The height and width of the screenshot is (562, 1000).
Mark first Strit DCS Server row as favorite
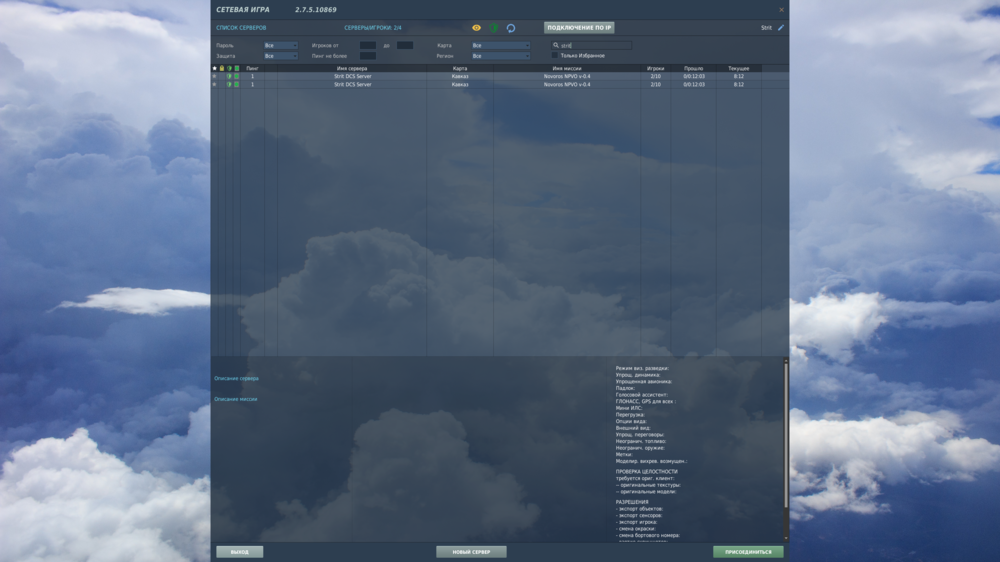(x=214, y=76)
